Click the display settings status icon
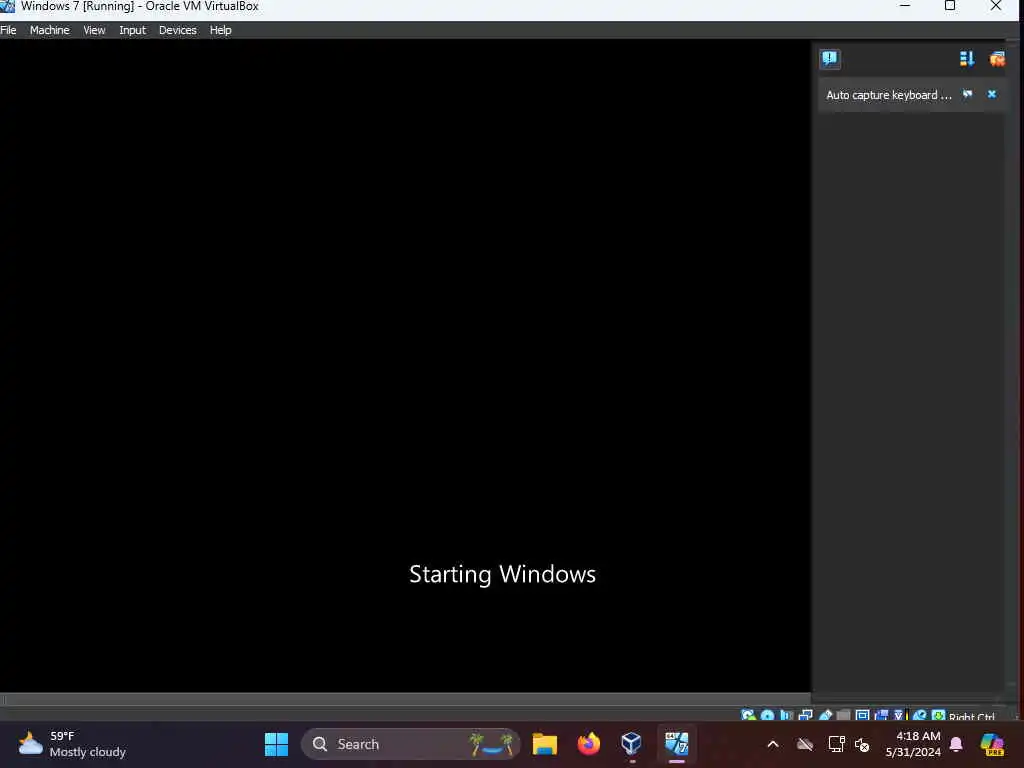Screen dimensions: 1024x768 point(862,716)
